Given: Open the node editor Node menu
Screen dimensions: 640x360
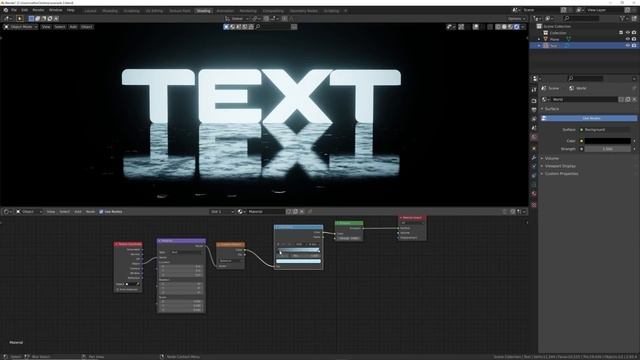Looking at the screenshot, I should 90,212.
